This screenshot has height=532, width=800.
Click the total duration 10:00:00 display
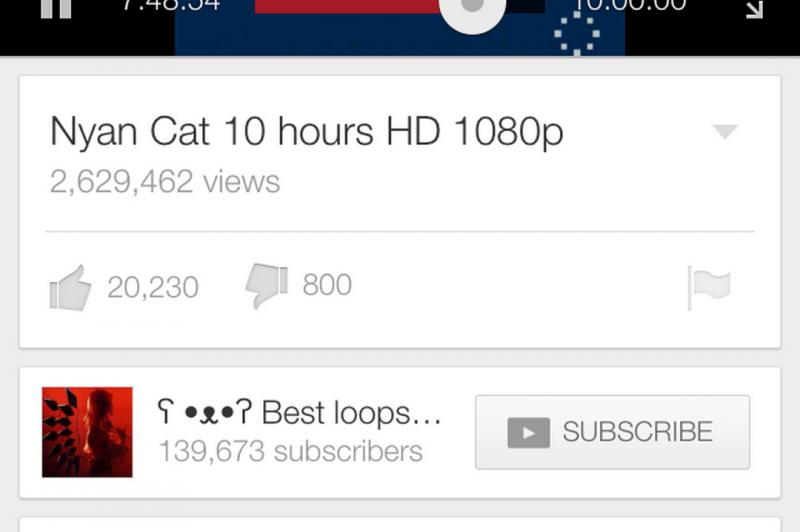pyautogui.click(x=630, y=5)
